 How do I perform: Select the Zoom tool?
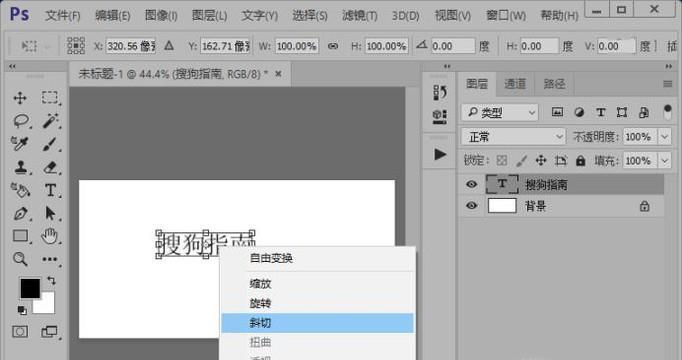point(20,259)
